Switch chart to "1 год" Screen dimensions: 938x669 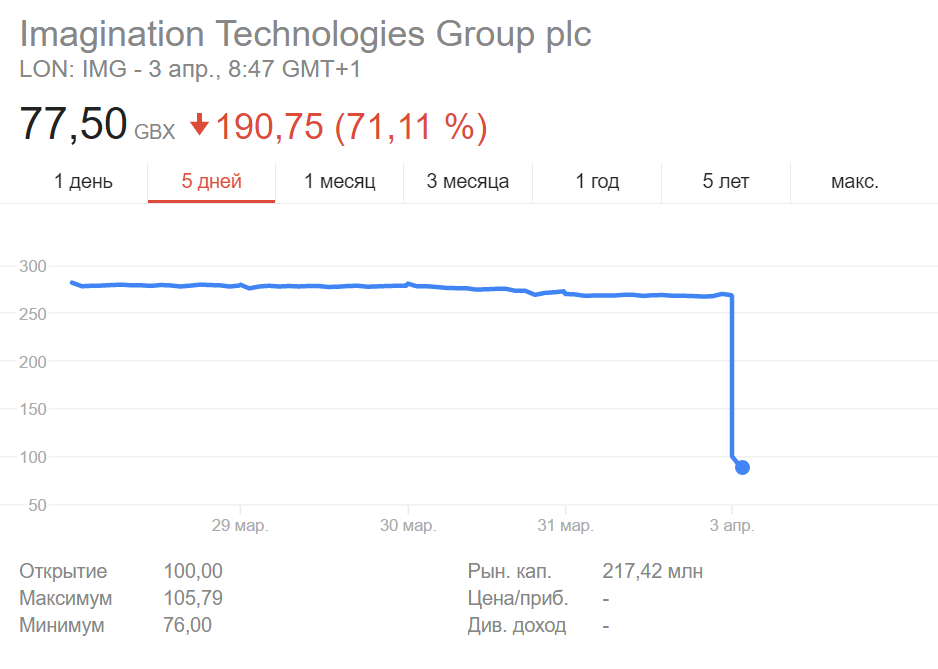(x=597, y=181)
